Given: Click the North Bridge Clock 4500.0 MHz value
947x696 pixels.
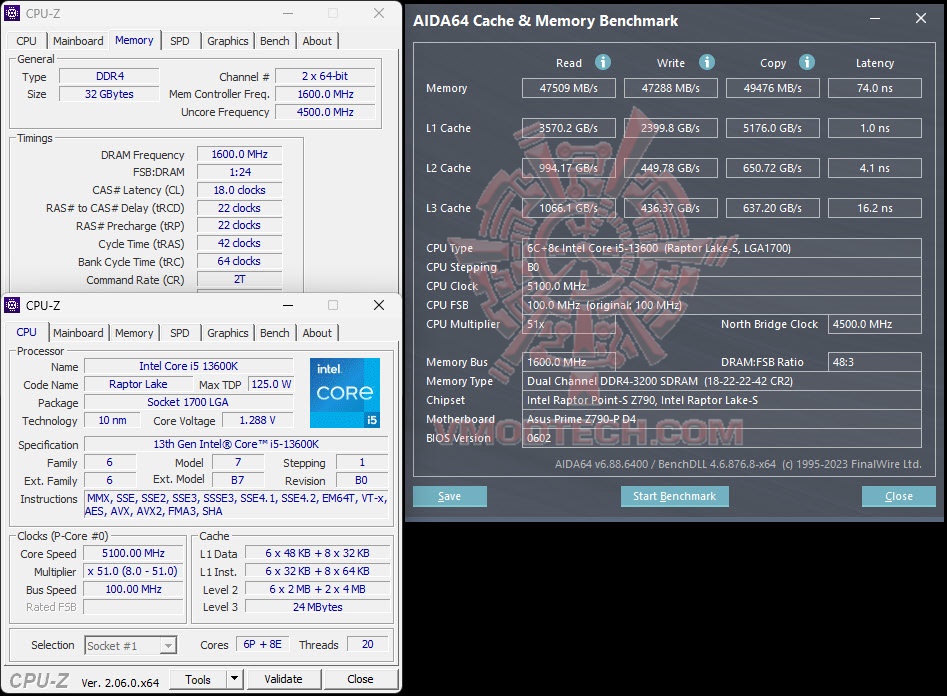Looking at the screenshot, I should coord(875,324).
